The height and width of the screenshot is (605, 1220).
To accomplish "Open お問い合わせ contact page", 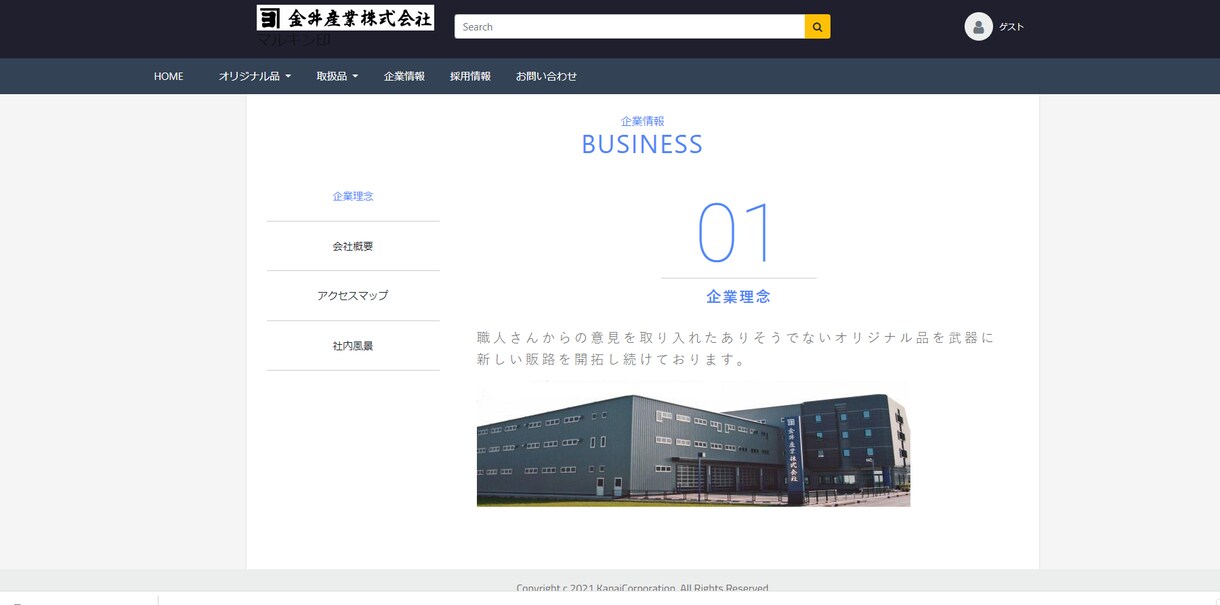I will click(x=546, y=76).
